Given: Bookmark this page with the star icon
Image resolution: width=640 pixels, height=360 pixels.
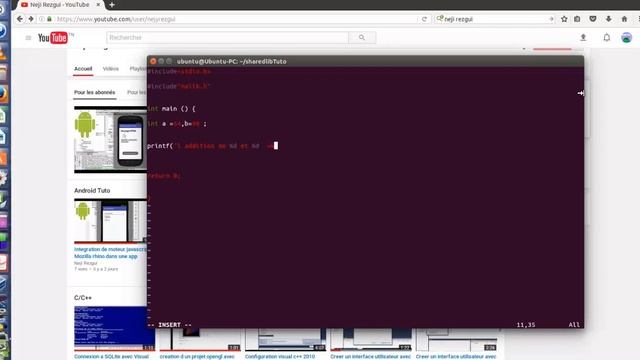Looking at the screenshot, I should [x=564, y=19].
